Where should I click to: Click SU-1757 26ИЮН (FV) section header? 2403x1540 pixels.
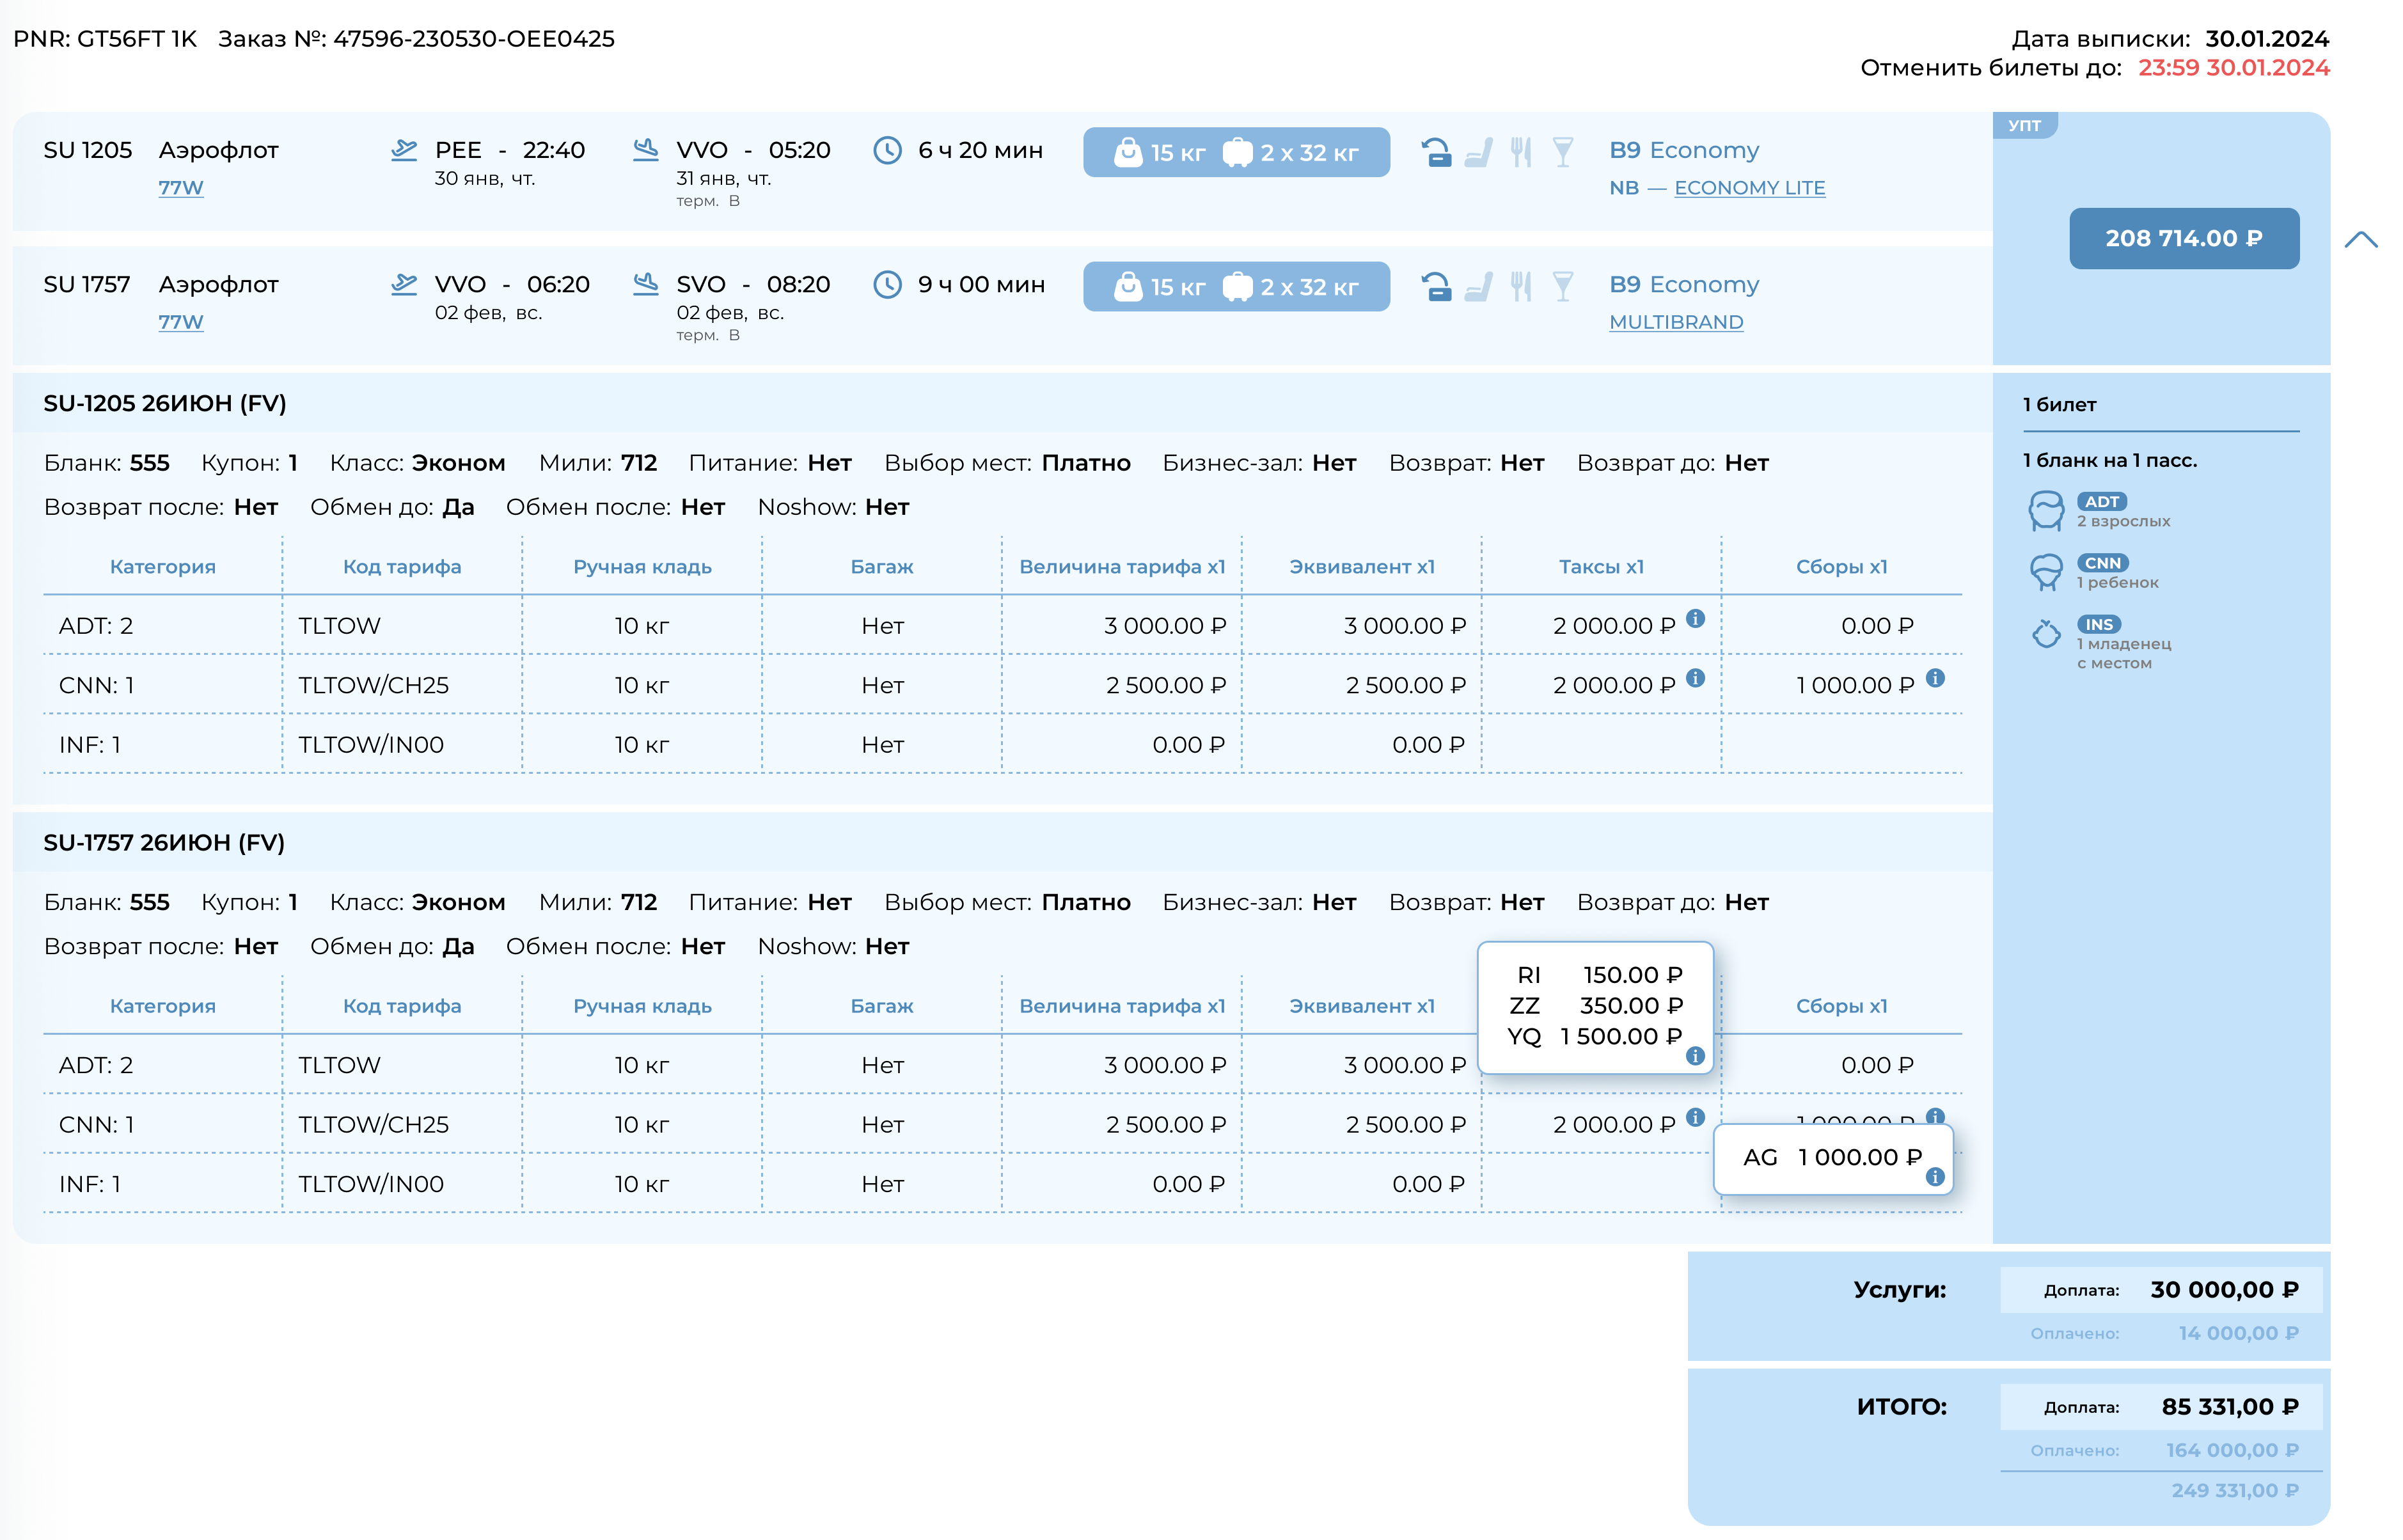164,843
